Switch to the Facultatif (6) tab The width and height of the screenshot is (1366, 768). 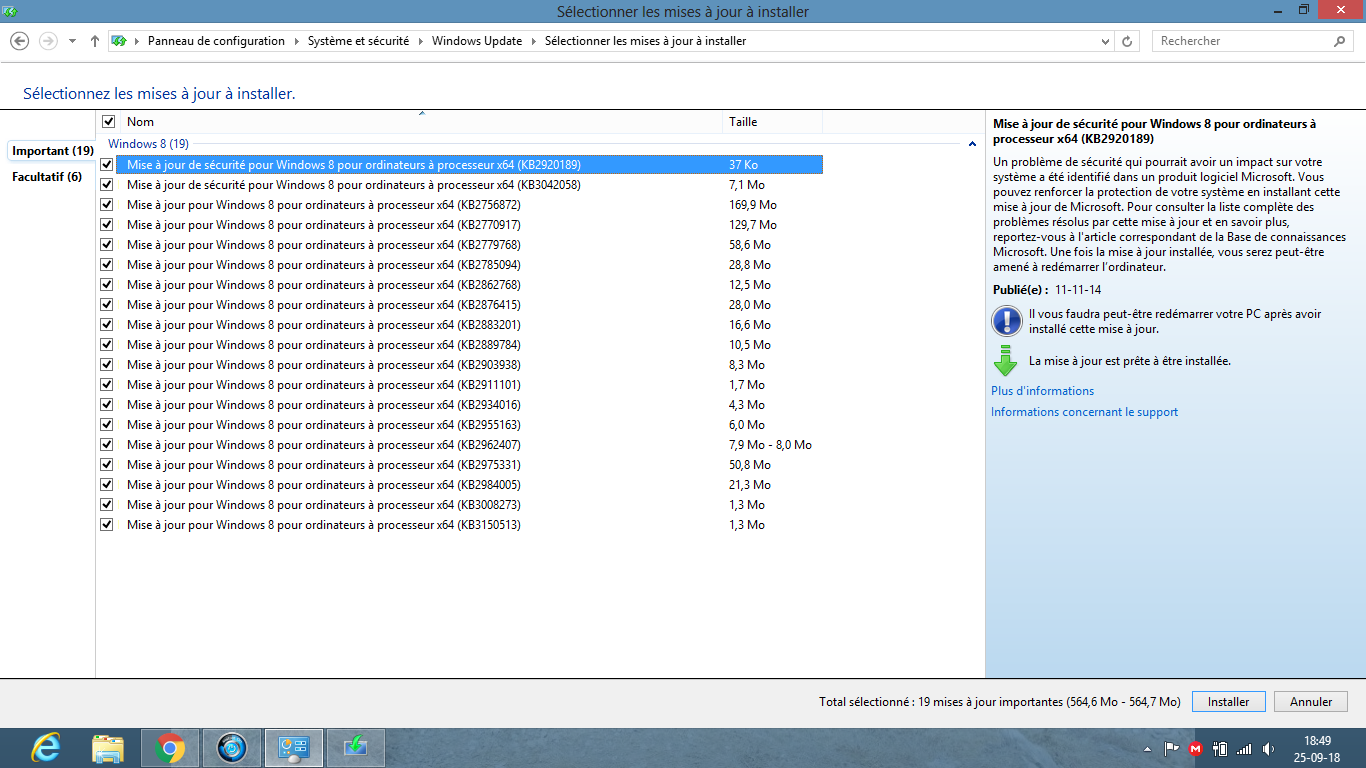(x=47, y=177)
